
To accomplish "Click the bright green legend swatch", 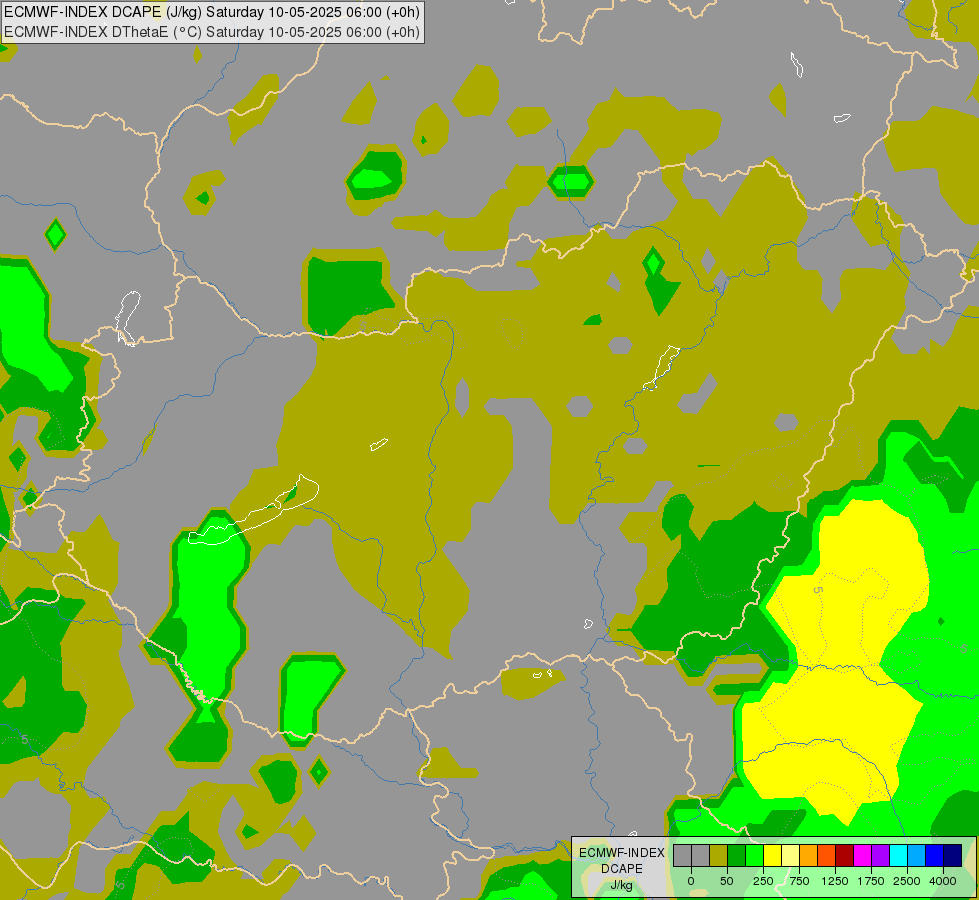I will pyautogui.click(x=754, y=855).
